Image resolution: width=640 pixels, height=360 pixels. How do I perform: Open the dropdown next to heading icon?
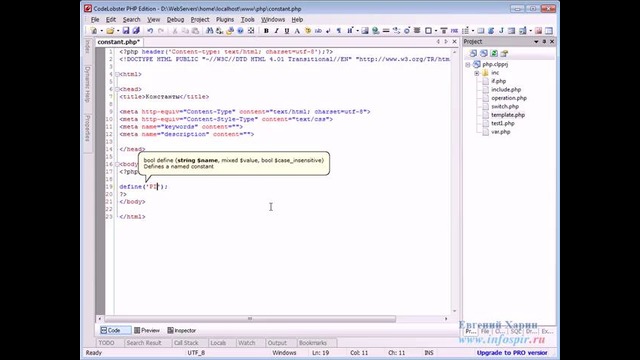[x=357, y=31]
